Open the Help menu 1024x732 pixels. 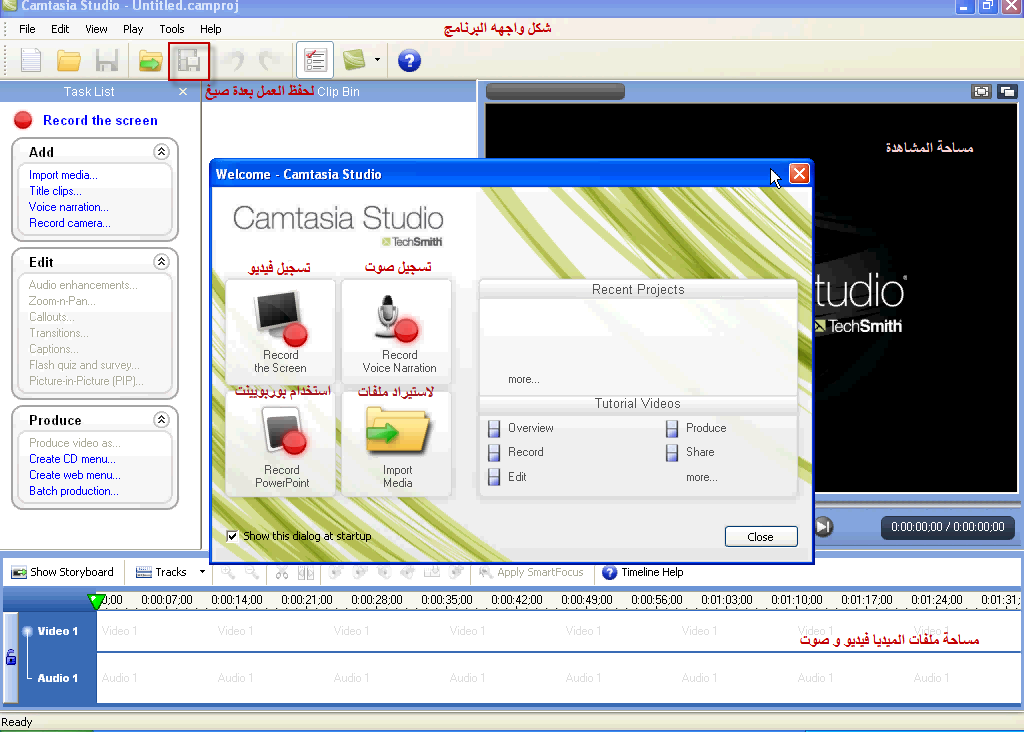pos(211,29)
